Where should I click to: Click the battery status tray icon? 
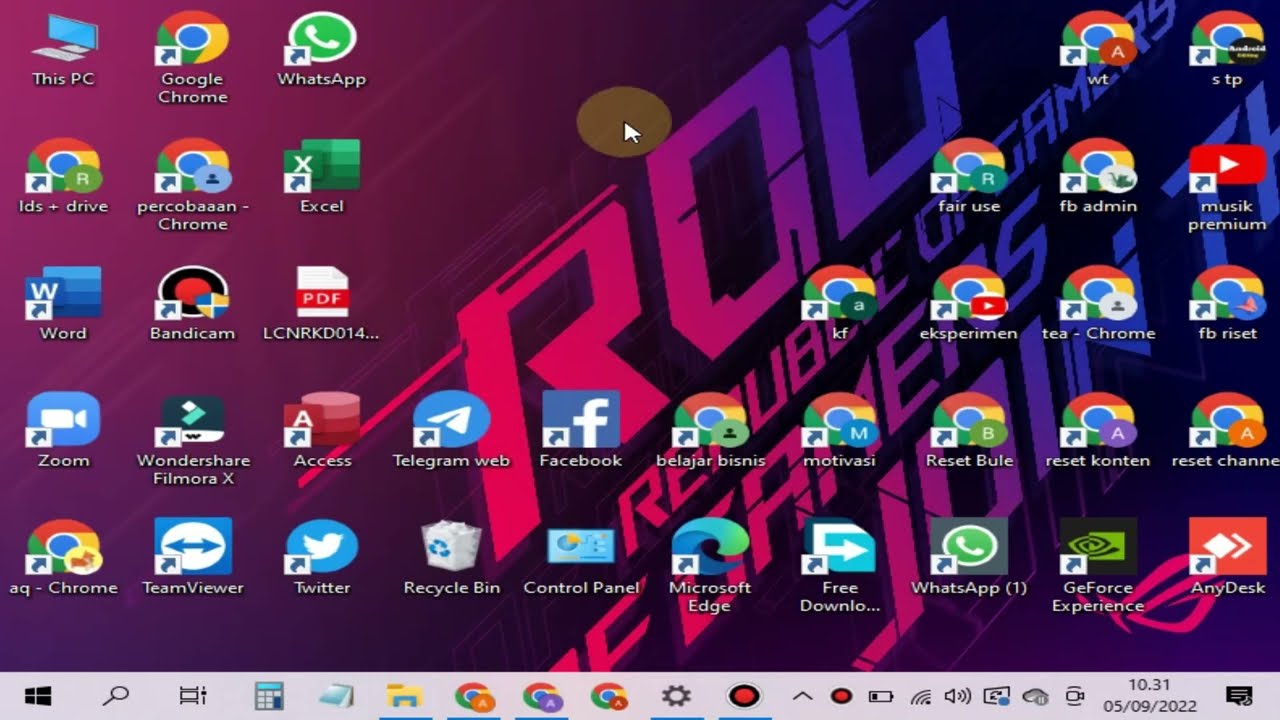(x=880, y=696)
